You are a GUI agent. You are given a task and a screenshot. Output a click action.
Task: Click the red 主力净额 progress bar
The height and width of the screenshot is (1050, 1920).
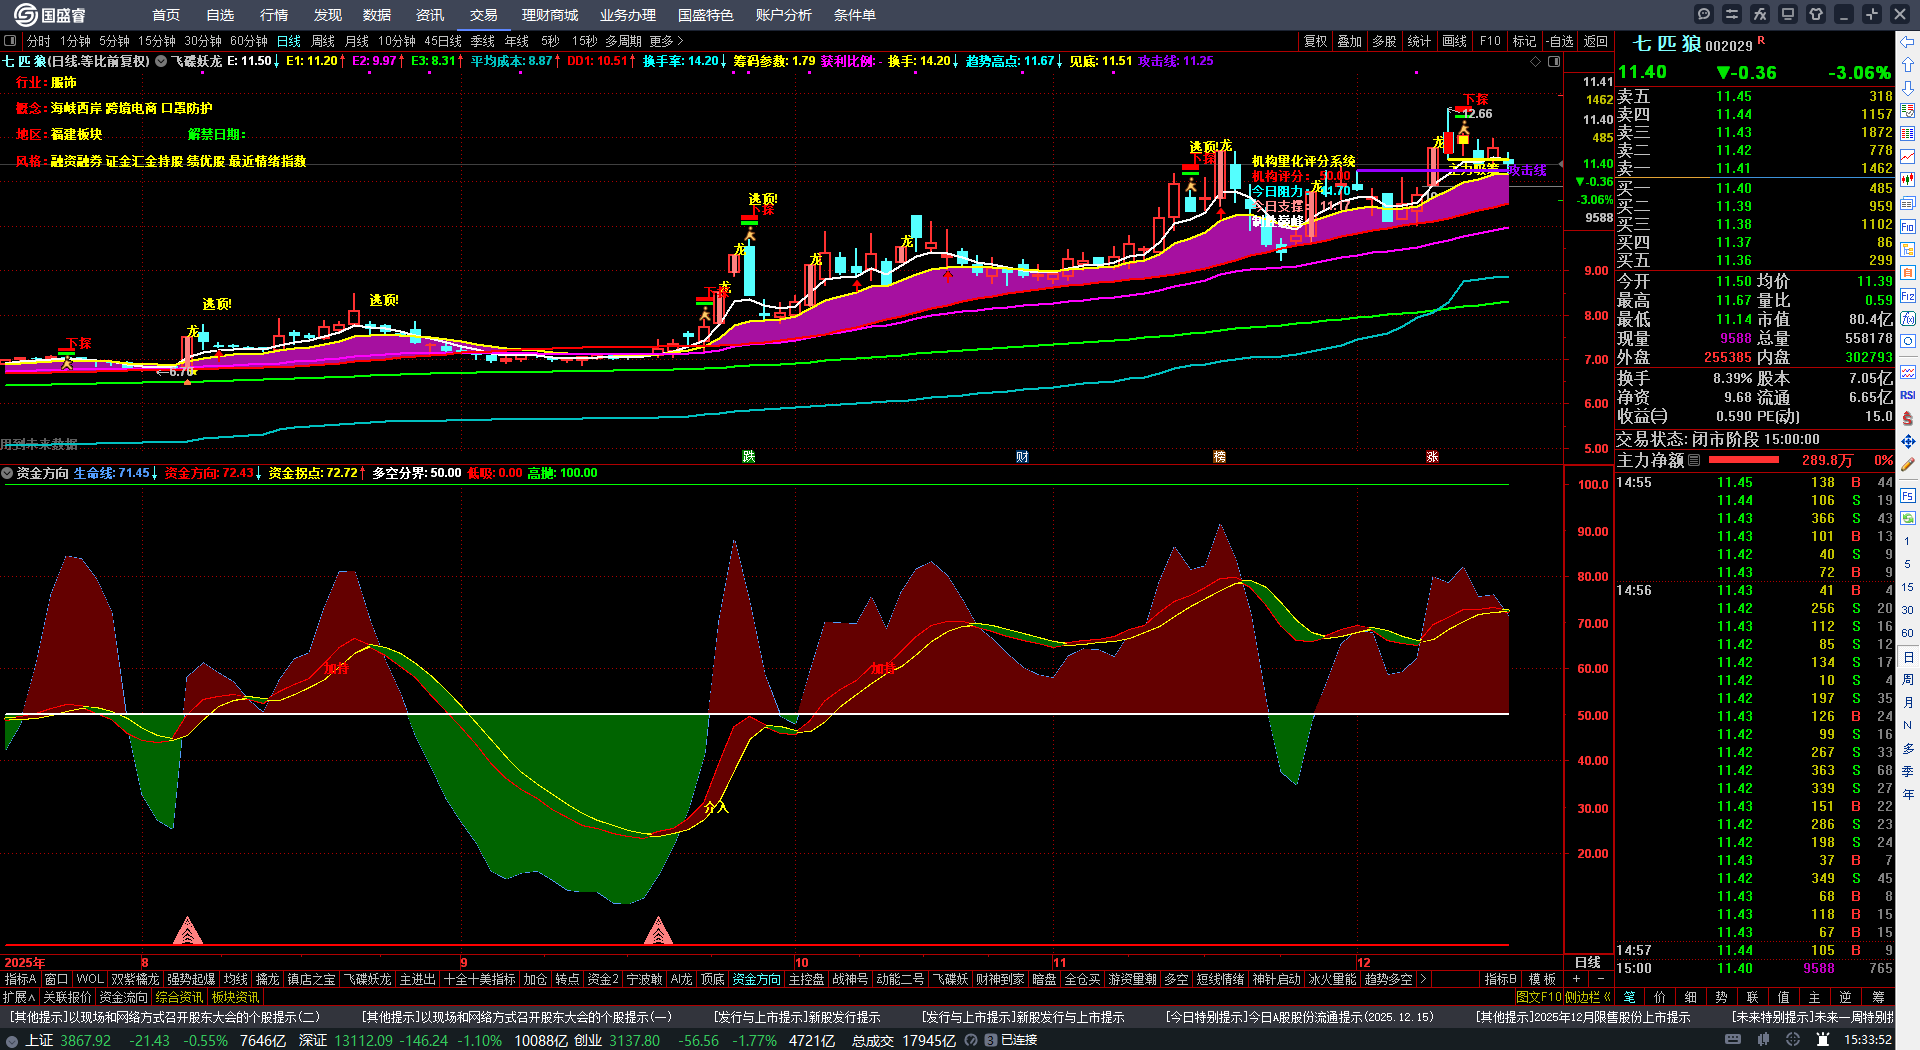click(1744, 460)
